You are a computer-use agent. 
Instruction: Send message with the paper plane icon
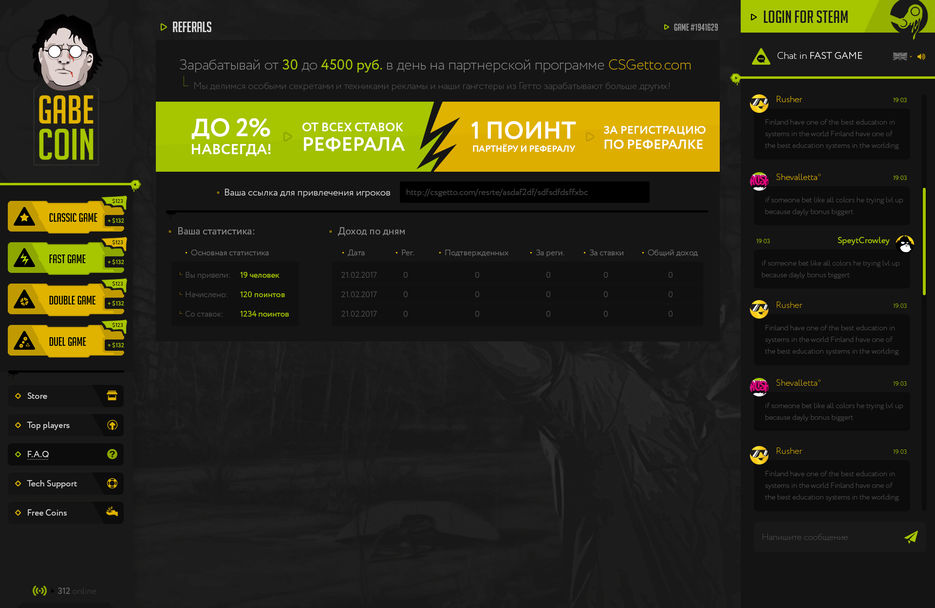point(911,537)
